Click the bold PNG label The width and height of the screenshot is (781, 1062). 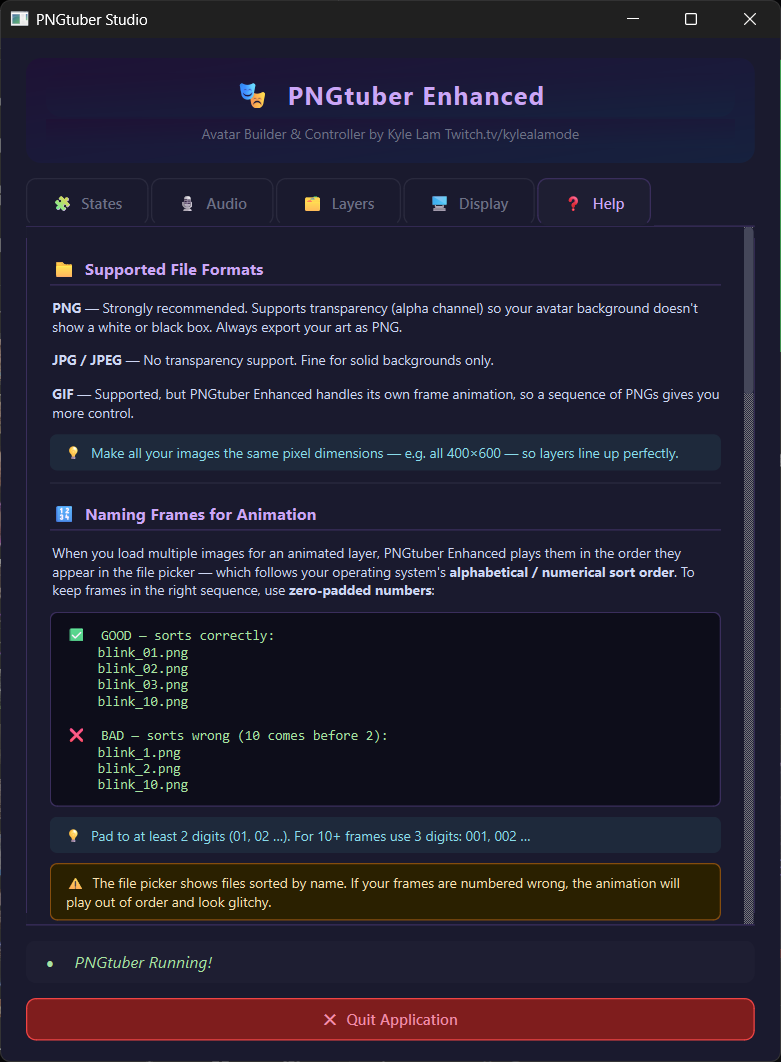click(66, 308)
